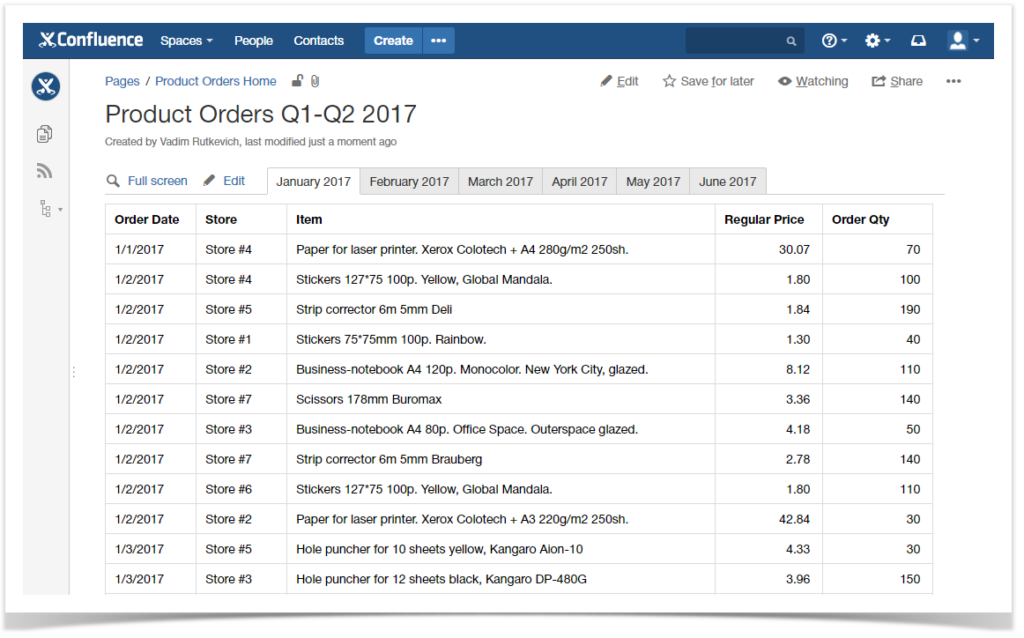Switch to the June 2017 tab
The height and width of the screenshot is (638, 1024).
coord(727,181)
